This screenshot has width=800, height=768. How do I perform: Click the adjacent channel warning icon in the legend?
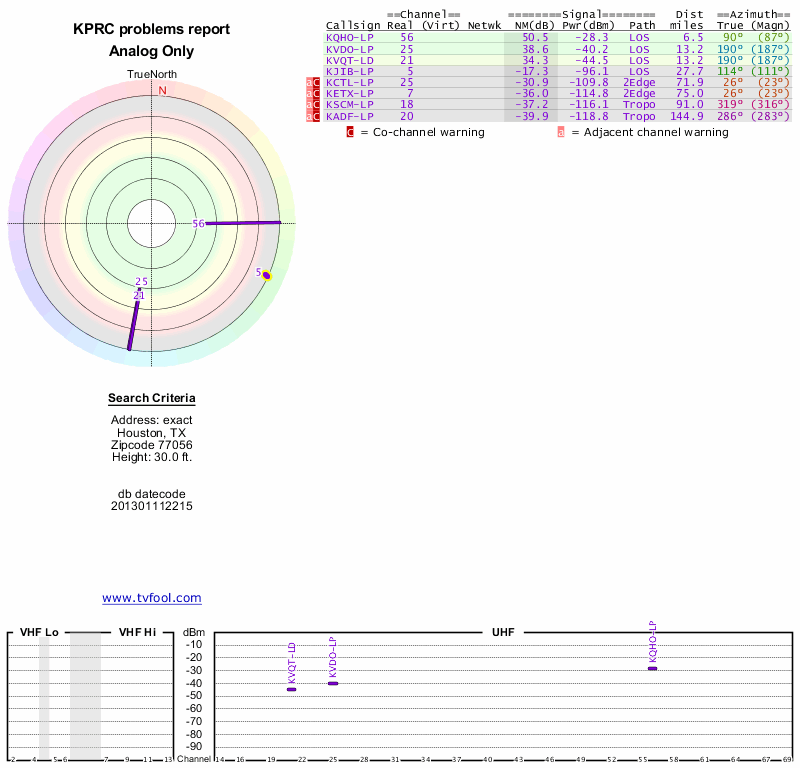pos(561,132)
